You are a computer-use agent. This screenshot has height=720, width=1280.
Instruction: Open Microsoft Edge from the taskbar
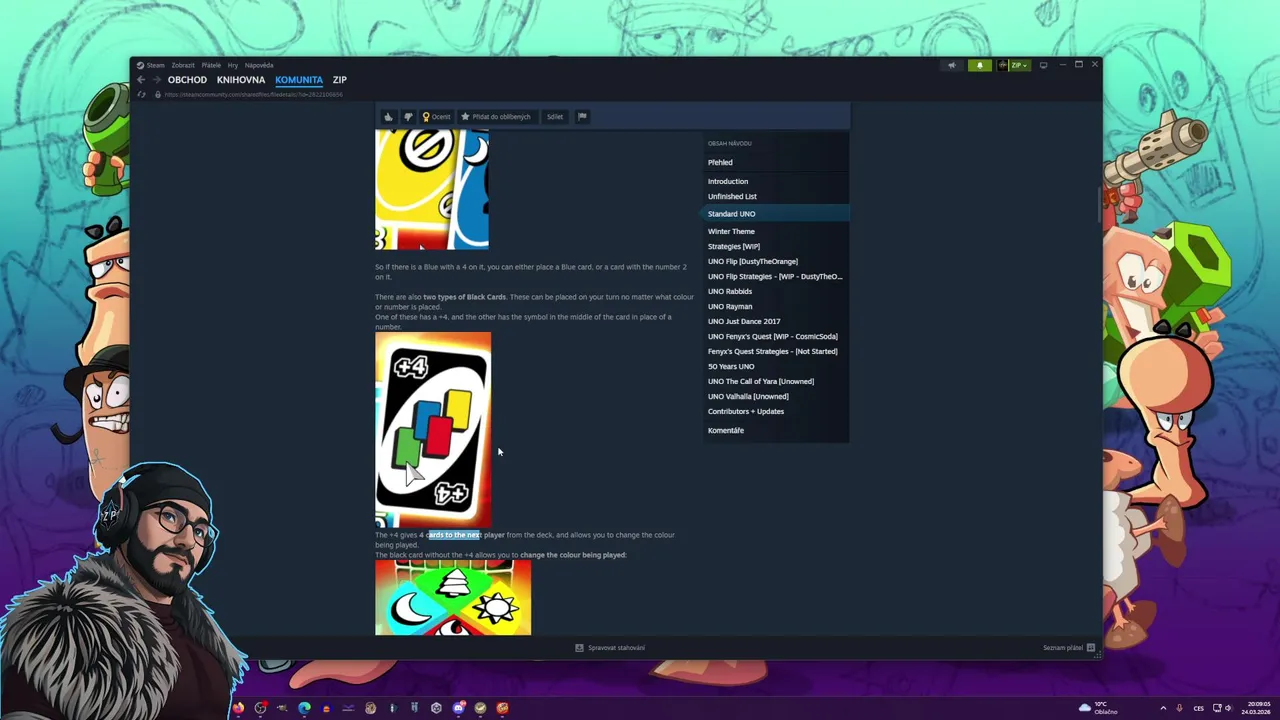pyautogui.click(x=304, y=708)
